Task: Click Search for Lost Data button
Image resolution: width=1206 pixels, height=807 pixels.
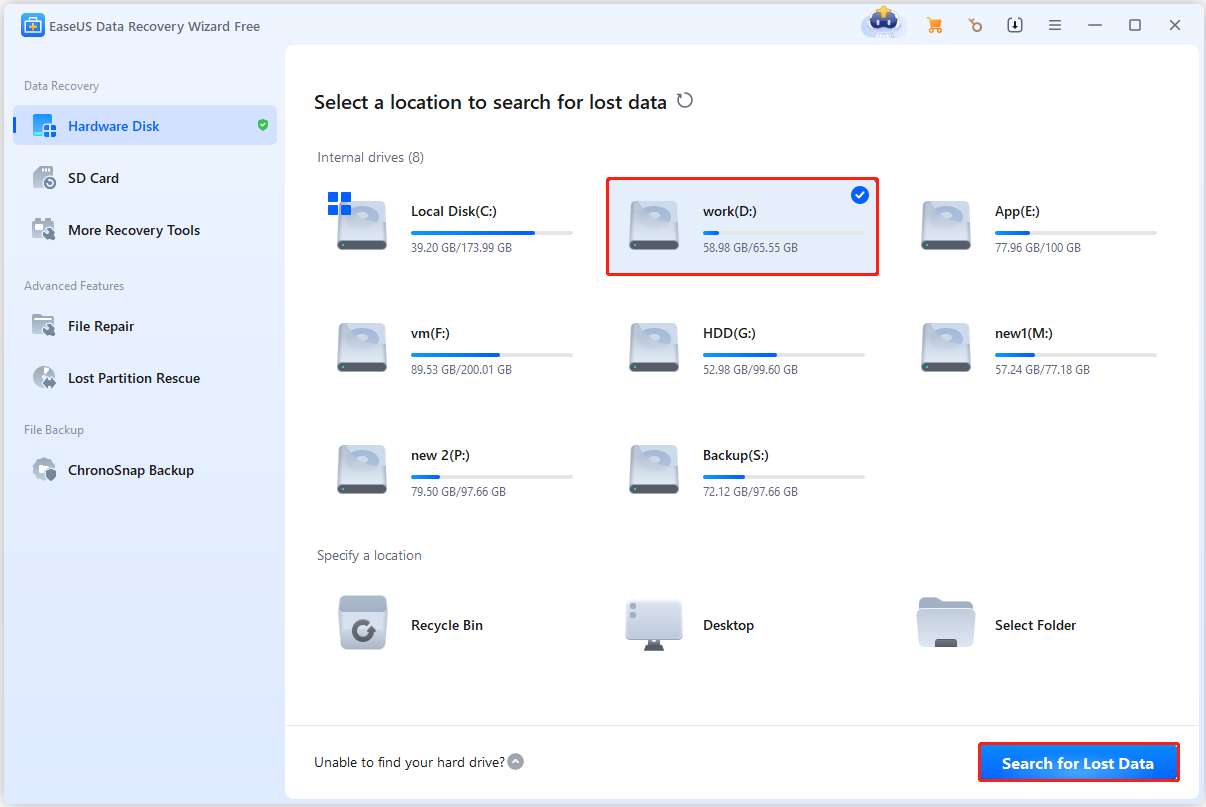Action: pyautogui.click(x=1078, y=763)
